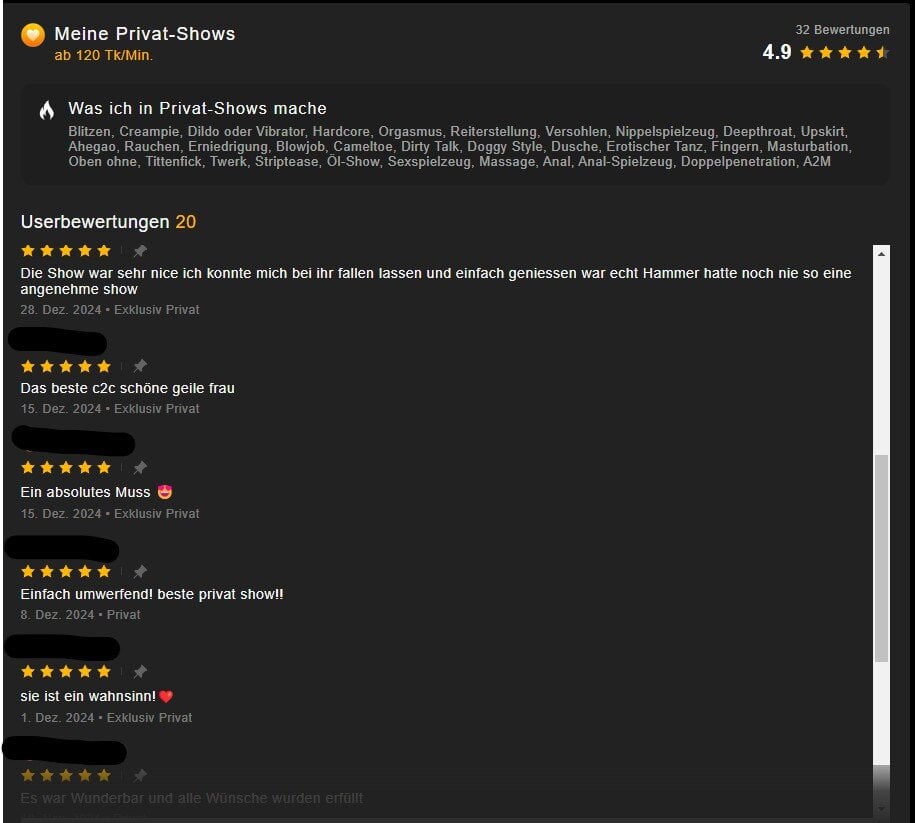Click the five stars of the 28. Dez. review

[x=66, y=251]
